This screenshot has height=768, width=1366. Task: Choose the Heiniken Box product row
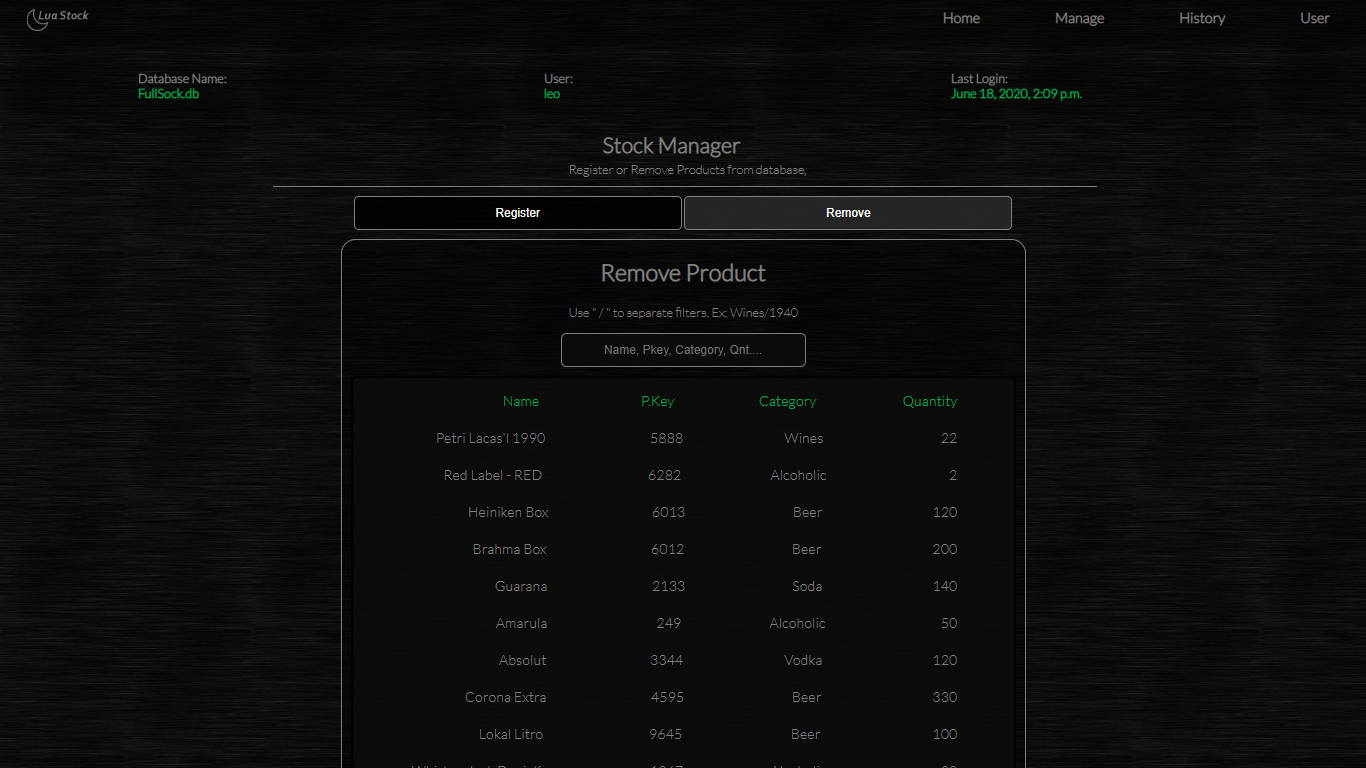coord(508,512)
